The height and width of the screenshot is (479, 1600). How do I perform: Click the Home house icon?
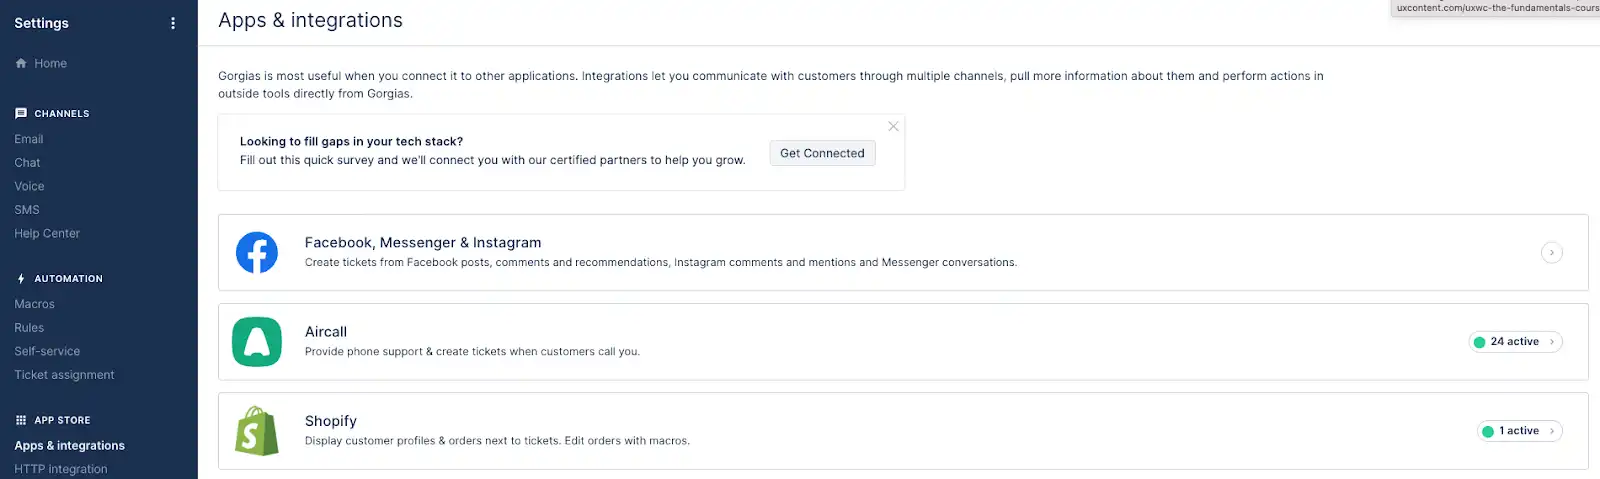[21, 63]
